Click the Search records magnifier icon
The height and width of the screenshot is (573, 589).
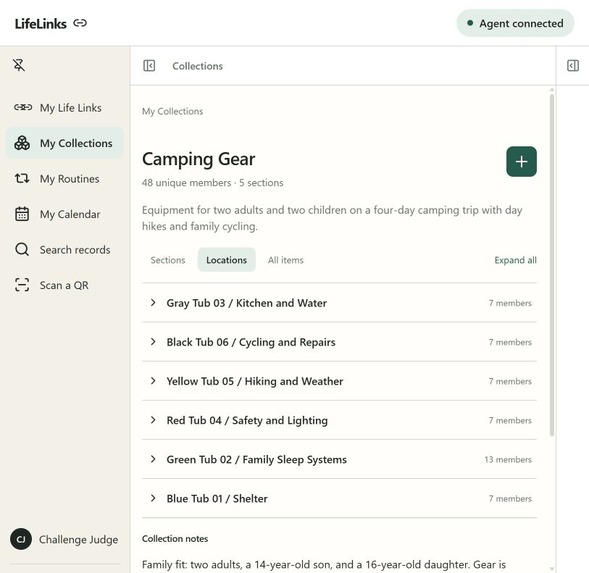[x=22, y=249]
